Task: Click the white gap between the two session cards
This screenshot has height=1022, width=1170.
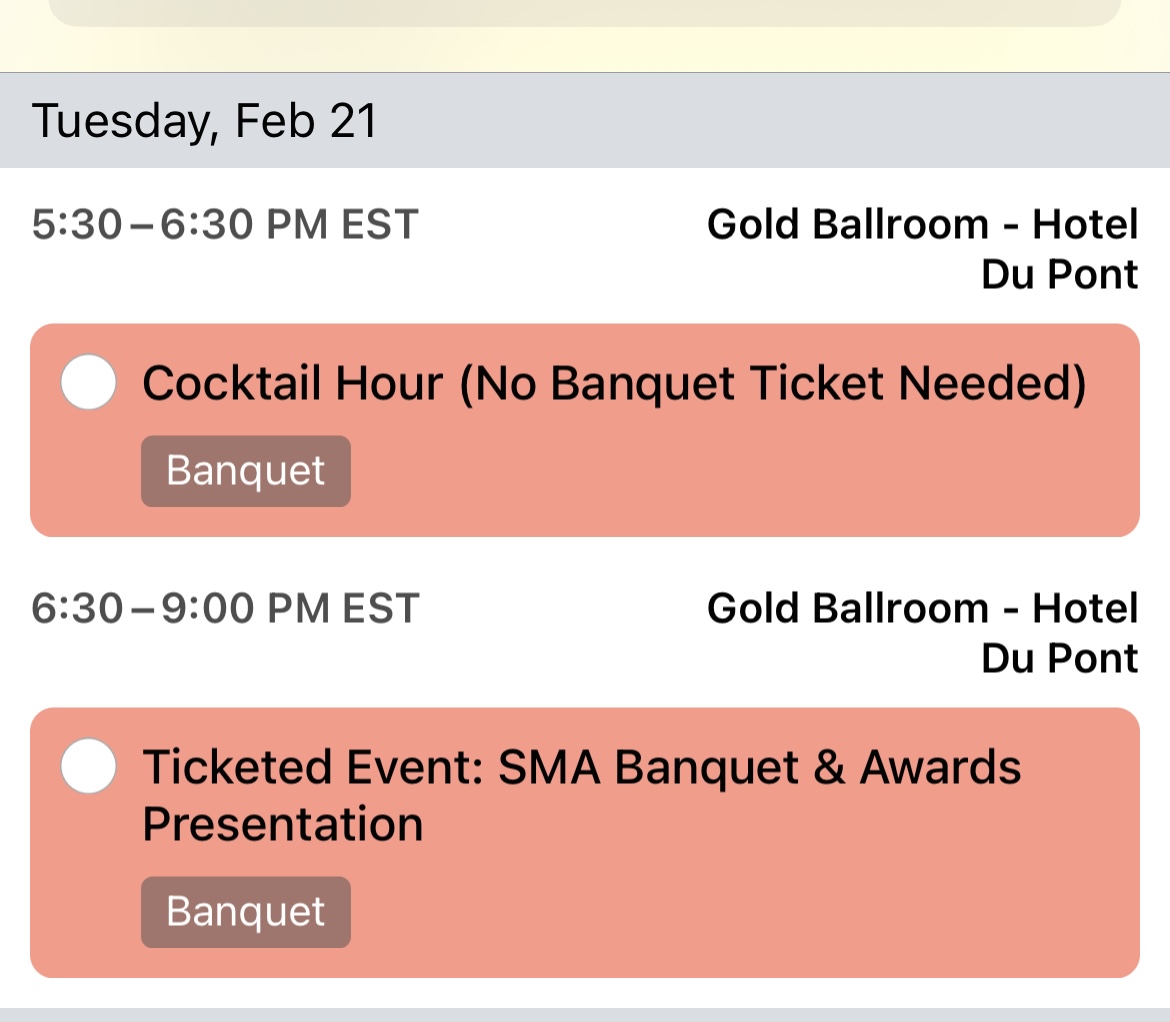Action: coord(585,561)
